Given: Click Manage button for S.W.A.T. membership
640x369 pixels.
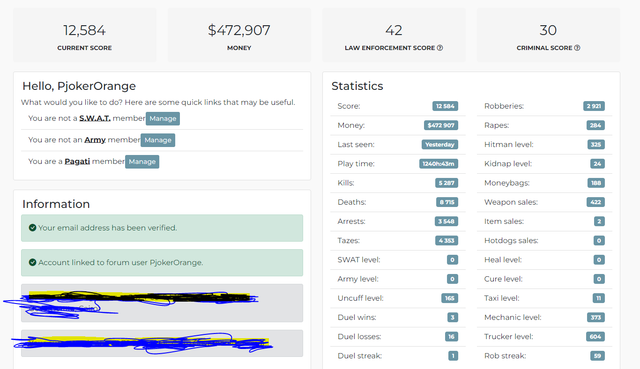Looking at the screenshot, I should pyautogui.click(x=163, y=118).
